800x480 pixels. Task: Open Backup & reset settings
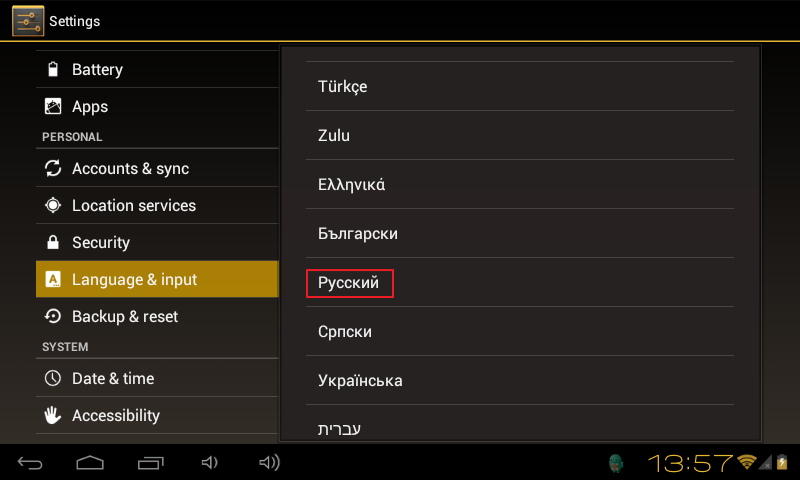pos(157,316)
